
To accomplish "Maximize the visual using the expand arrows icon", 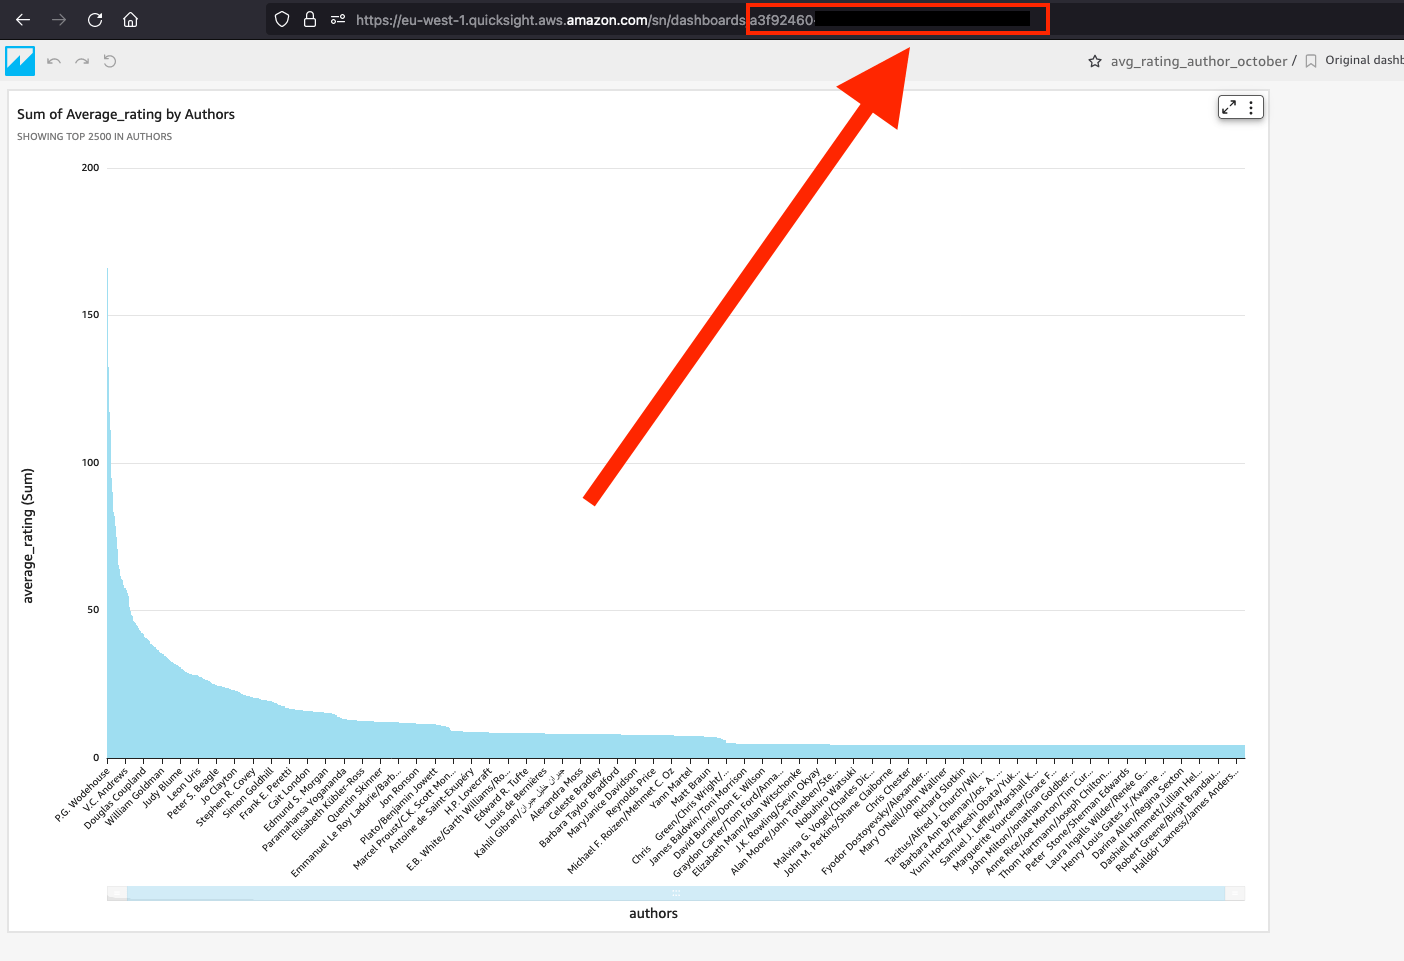I will click(1229, 106).
